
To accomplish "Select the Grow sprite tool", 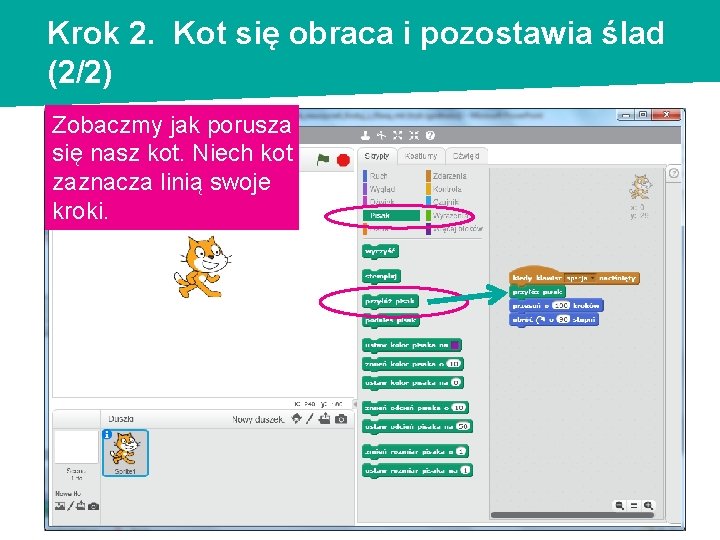I will coord(398,135).
